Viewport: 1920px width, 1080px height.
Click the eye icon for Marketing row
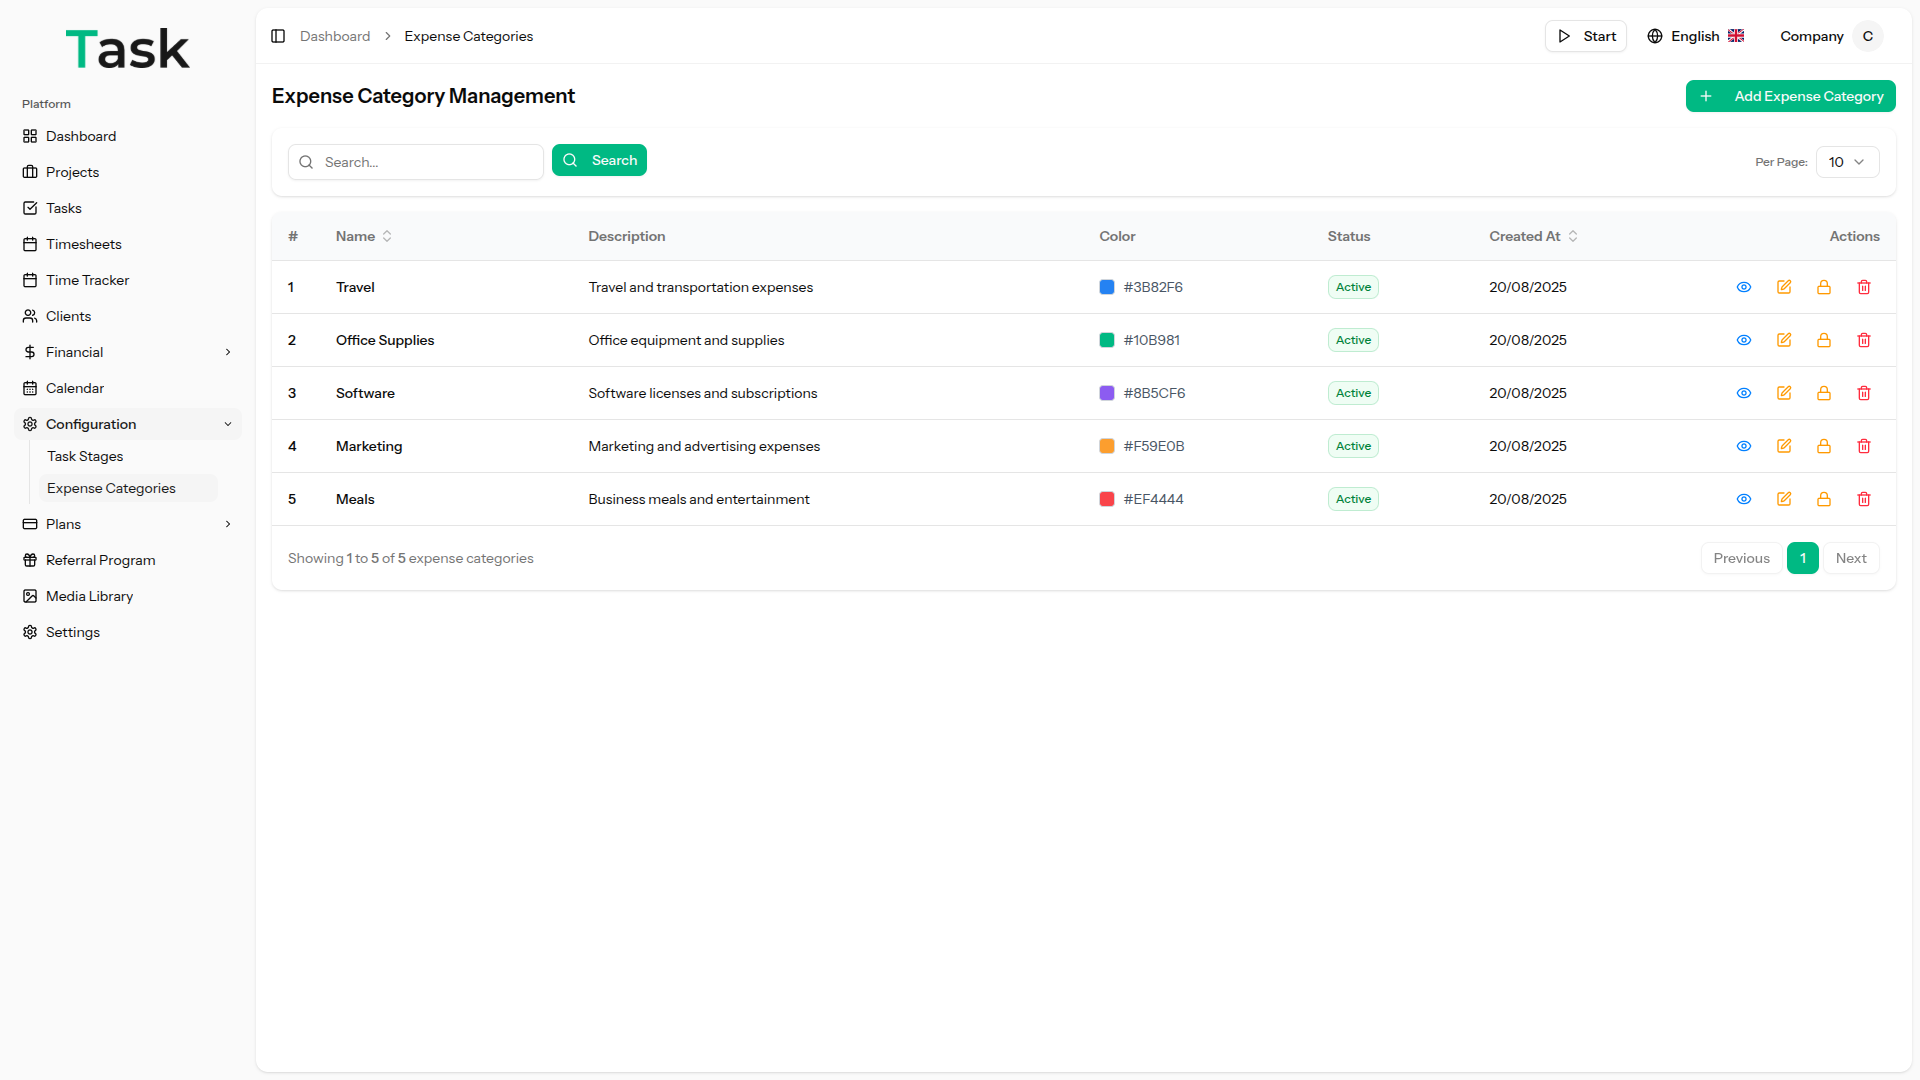click(1744, 446)
